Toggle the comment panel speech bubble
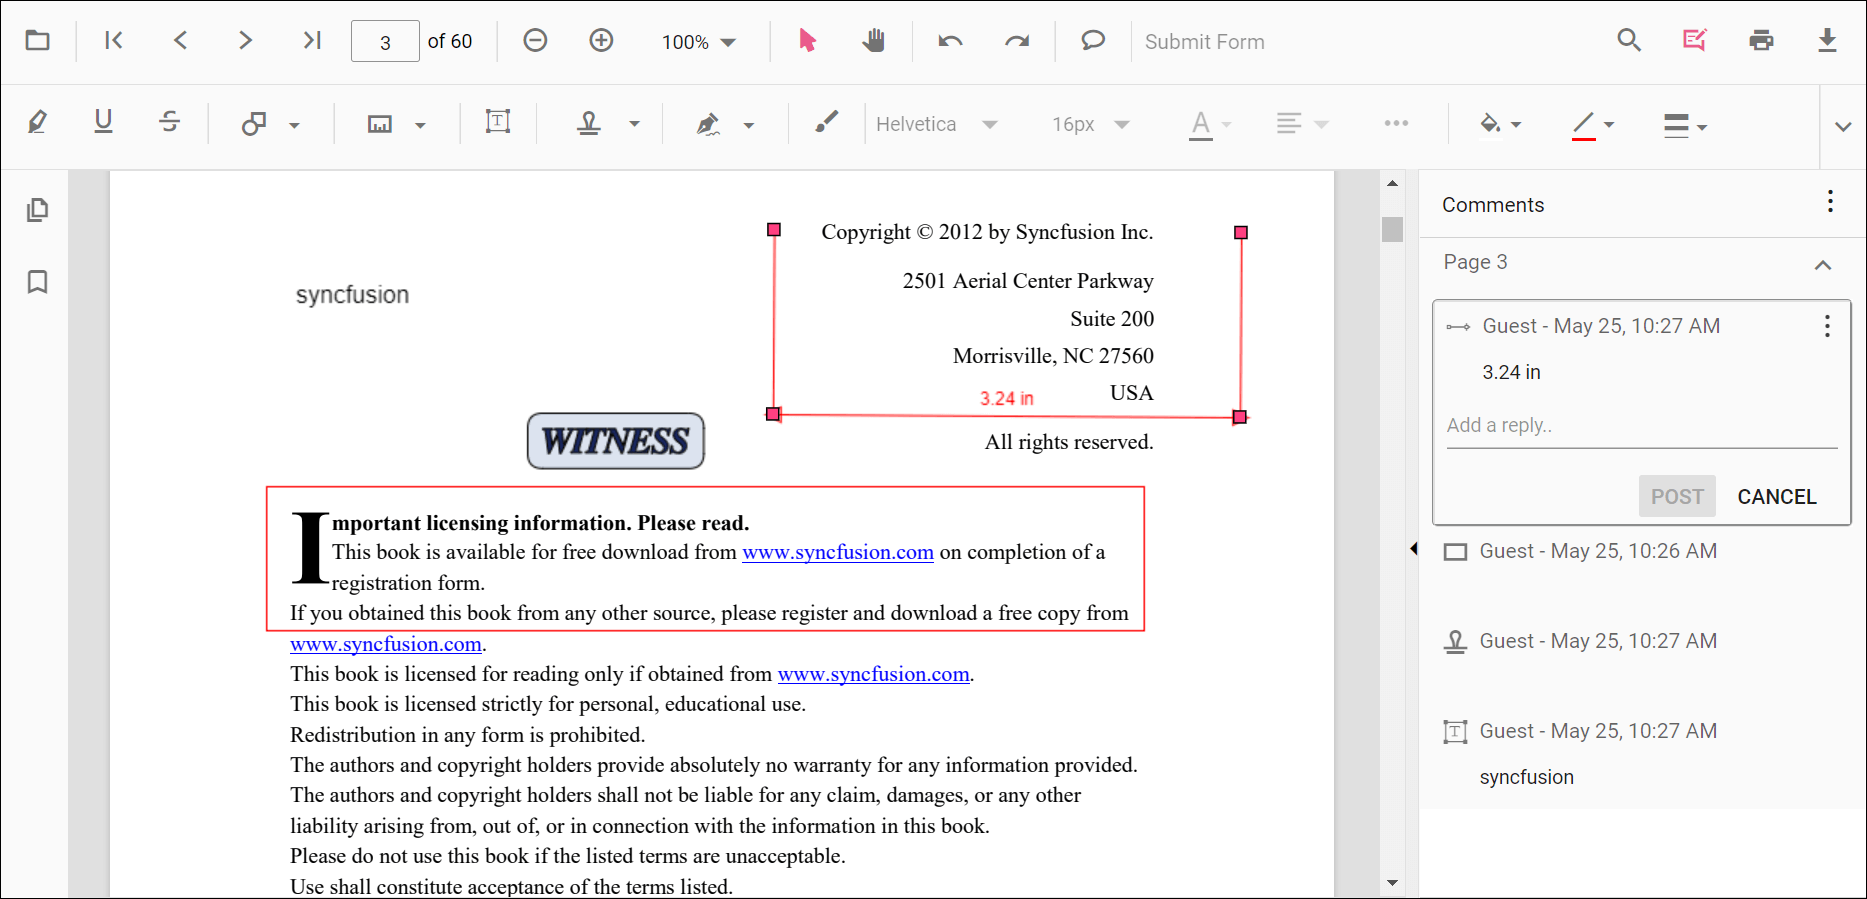The image size is (1867, 899). click(x=1093, y=40)
